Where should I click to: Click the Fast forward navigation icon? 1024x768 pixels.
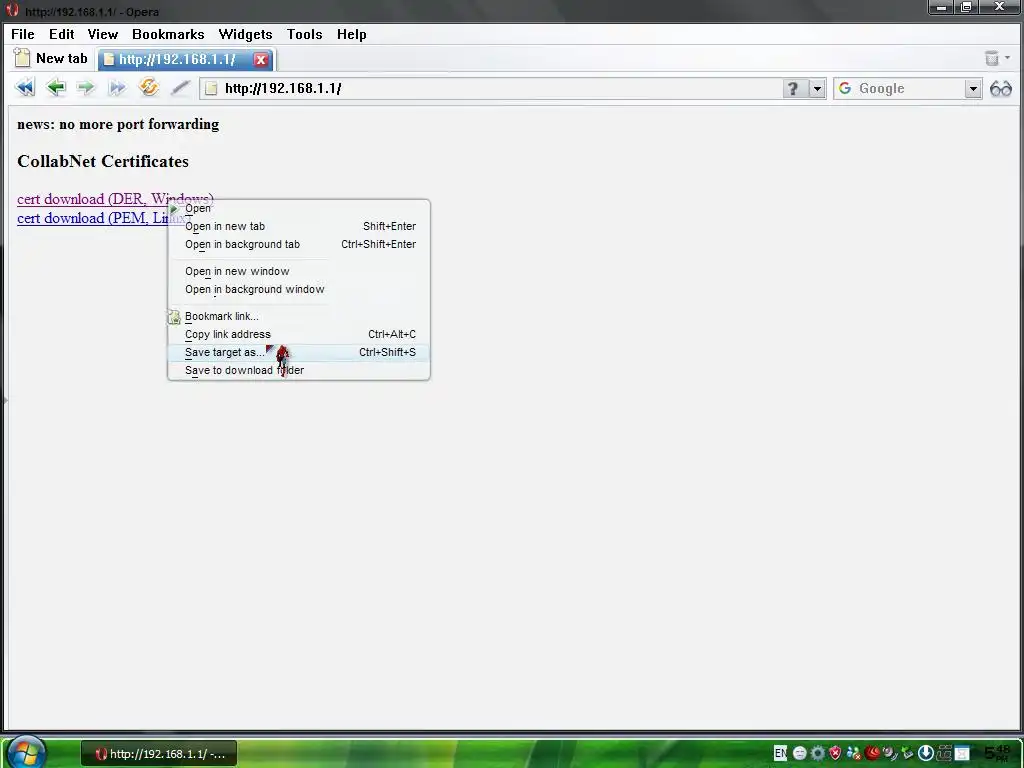tap(117, 88)
